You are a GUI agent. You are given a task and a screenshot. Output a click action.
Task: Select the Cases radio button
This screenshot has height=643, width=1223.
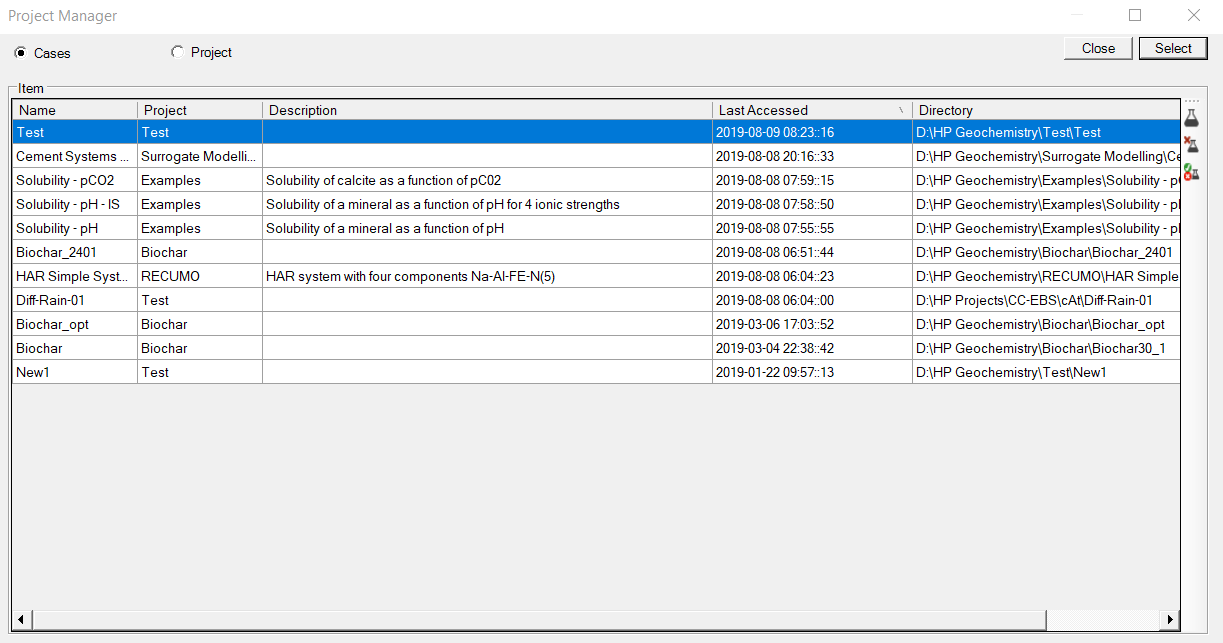click(21, 52)
